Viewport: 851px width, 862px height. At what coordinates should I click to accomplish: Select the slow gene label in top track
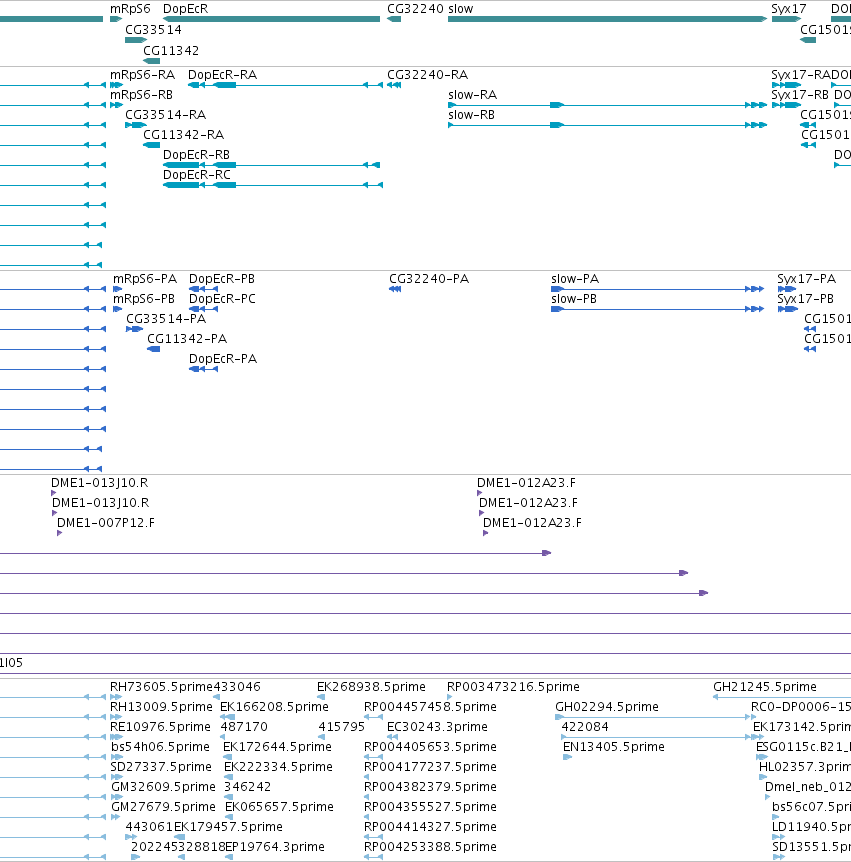pyautogui.click(x=461, y=9)
